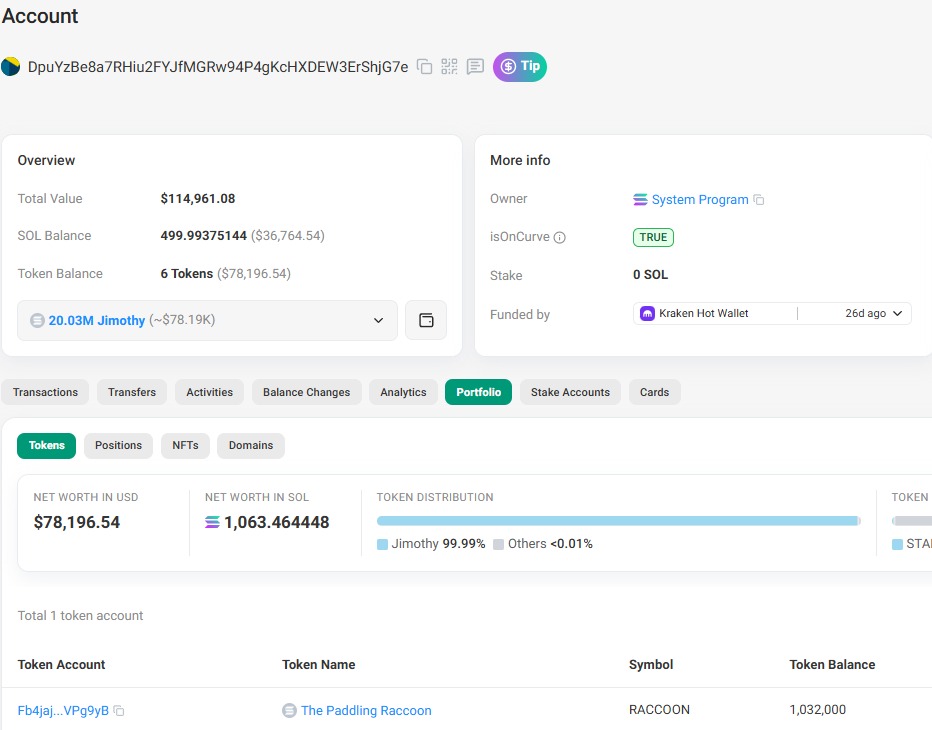Screen dimensions: 932x730
Task: Click the Jimothy token icon in dropdown
Action: tap(37, 320)
